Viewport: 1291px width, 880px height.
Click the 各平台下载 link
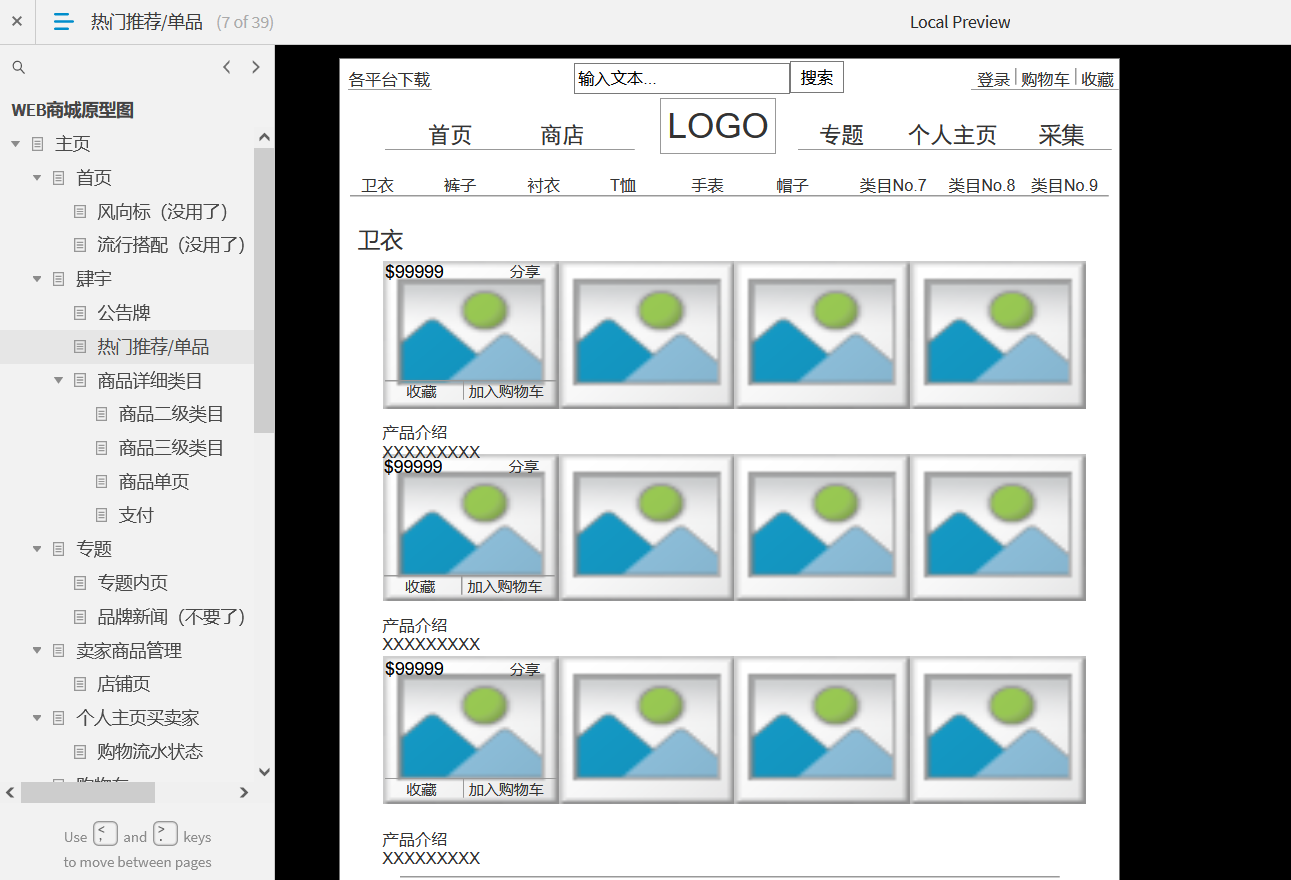(x=389, y=80)
